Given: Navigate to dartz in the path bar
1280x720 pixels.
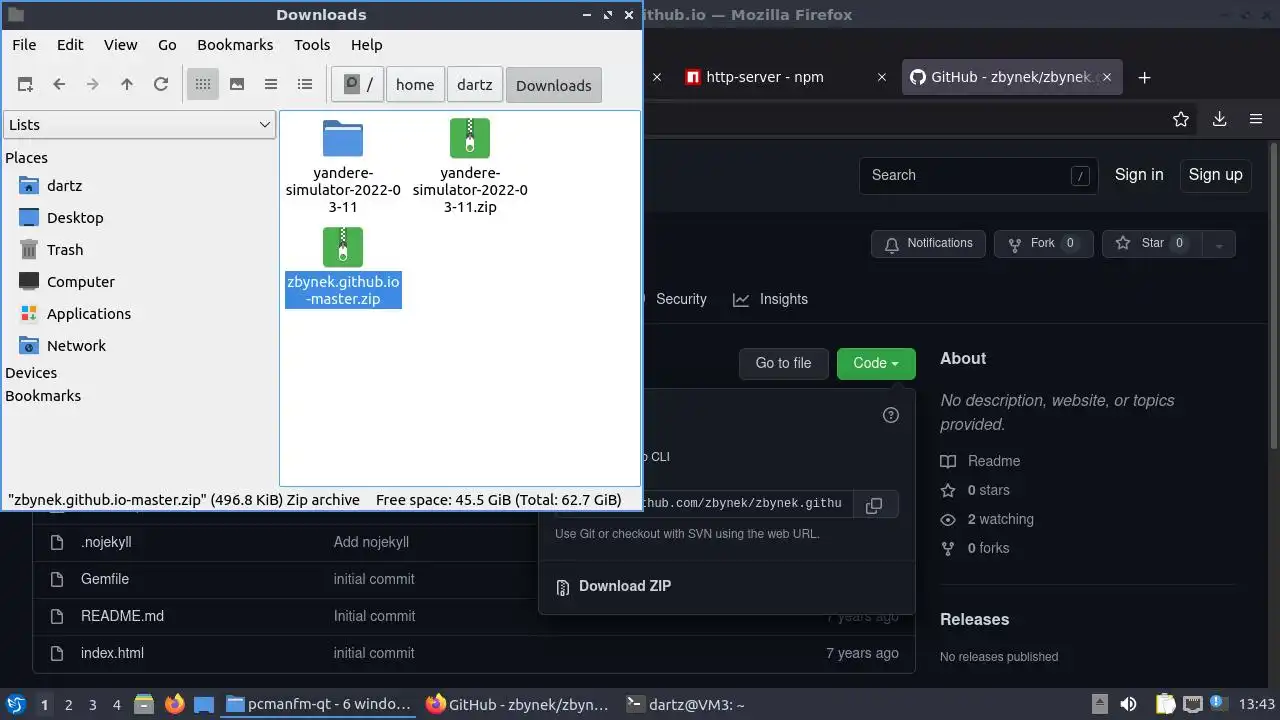Looking at the screenshot, I should 475,85.
